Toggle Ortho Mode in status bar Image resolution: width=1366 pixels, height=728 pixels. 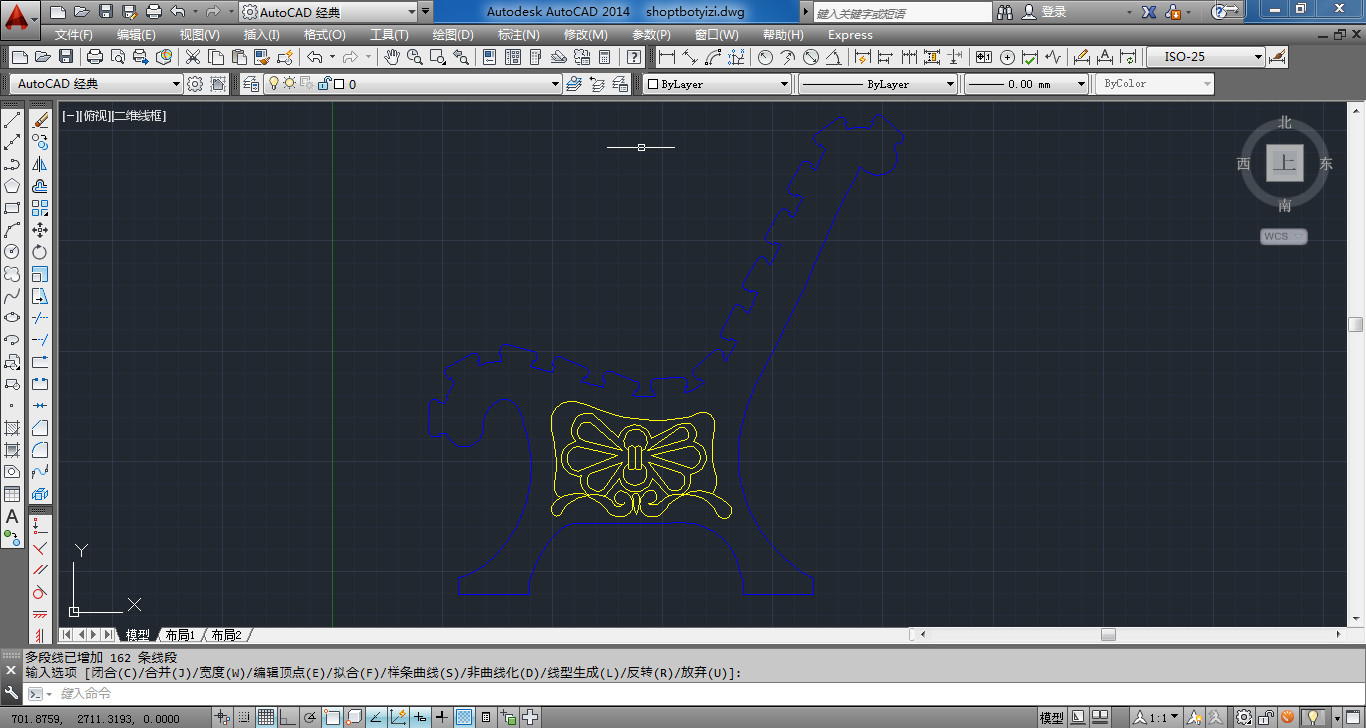click(289, 717)
